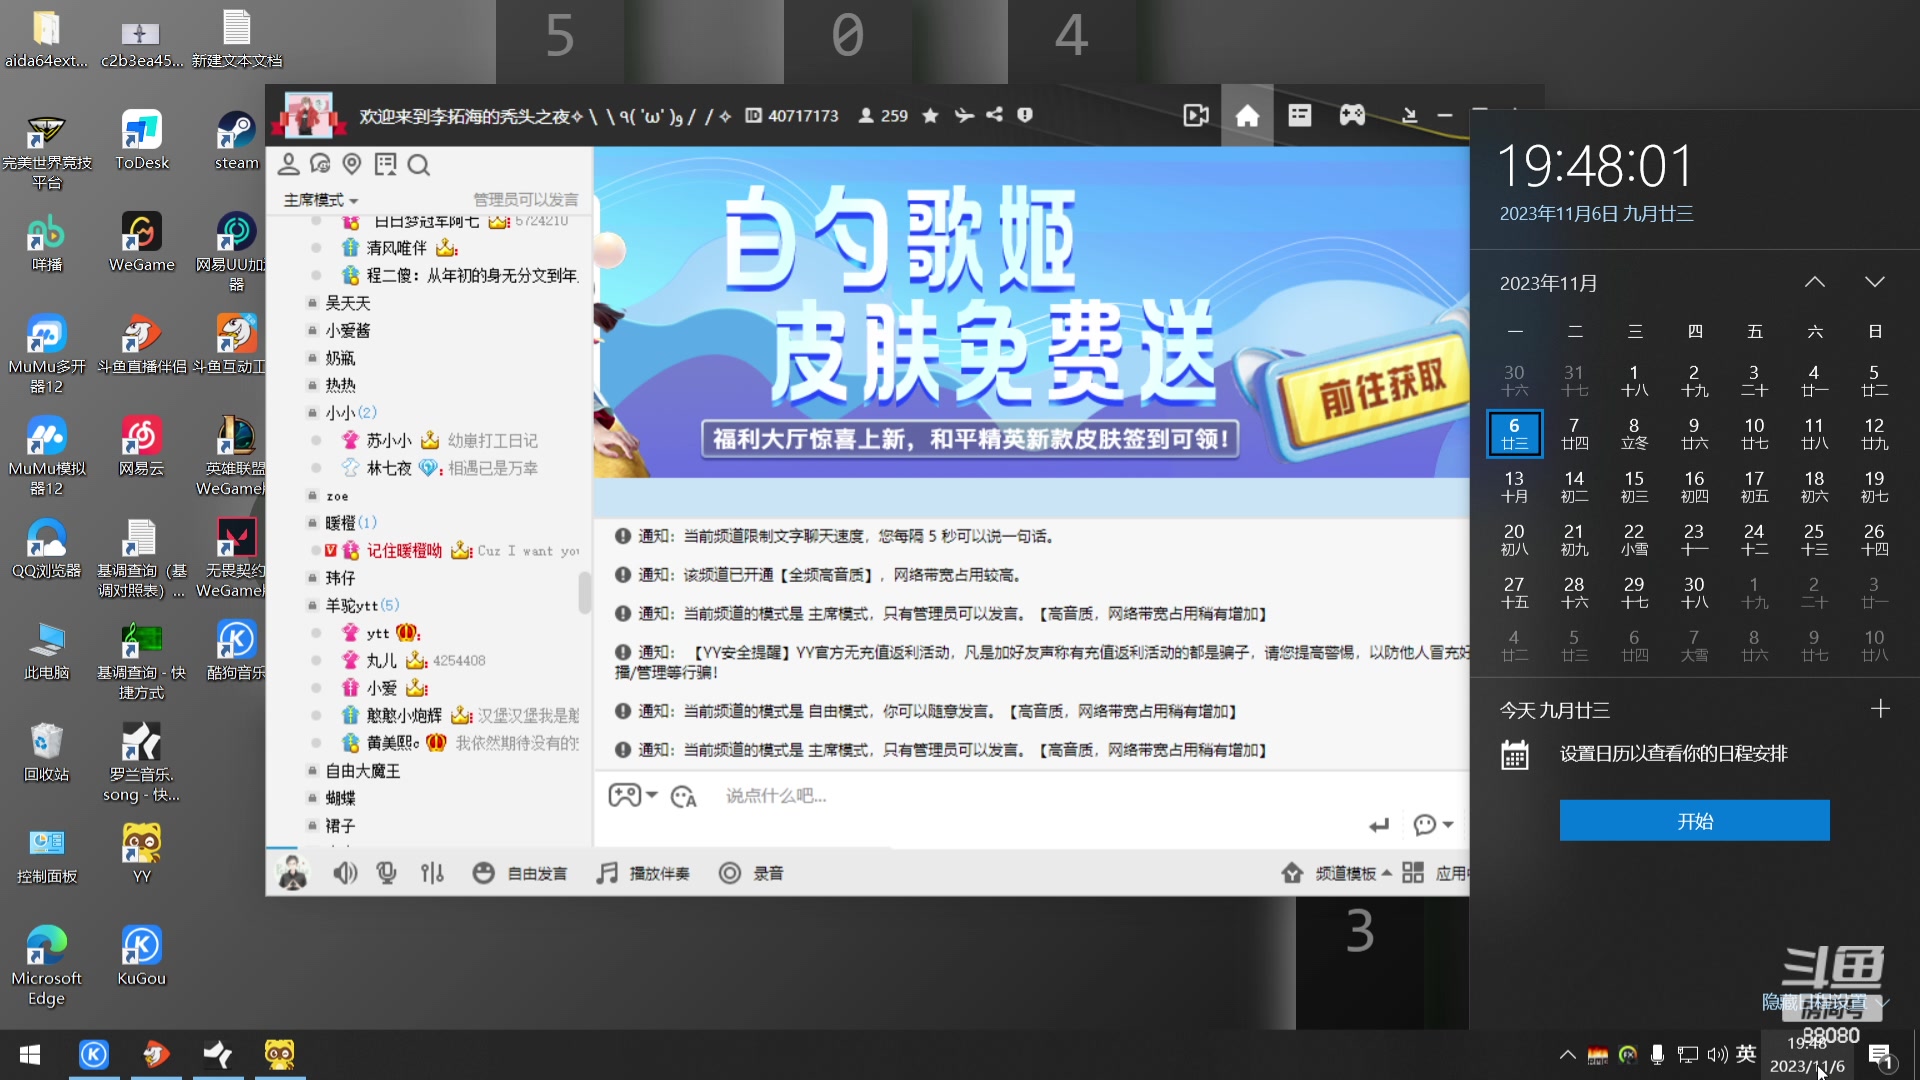Open the channel list tab icon
Viewport: 1920px width, 1080px height.
(x=1299, y=115)
